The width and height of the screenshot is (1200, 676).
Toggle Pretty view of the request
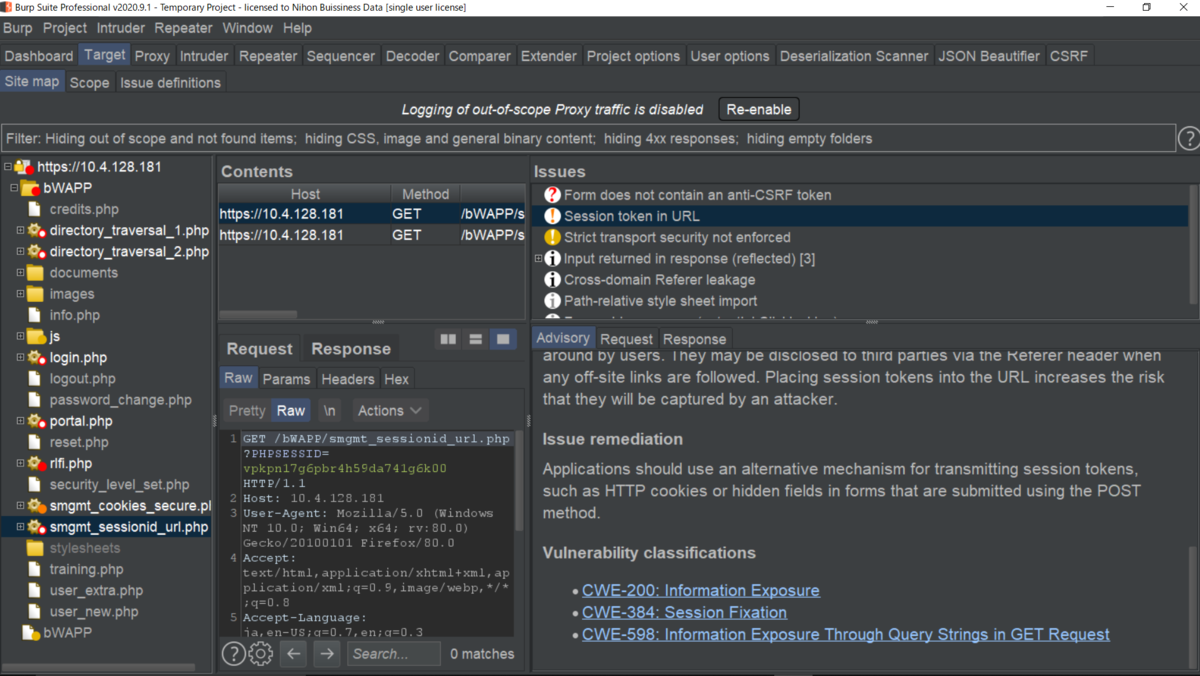coord(247,411)
